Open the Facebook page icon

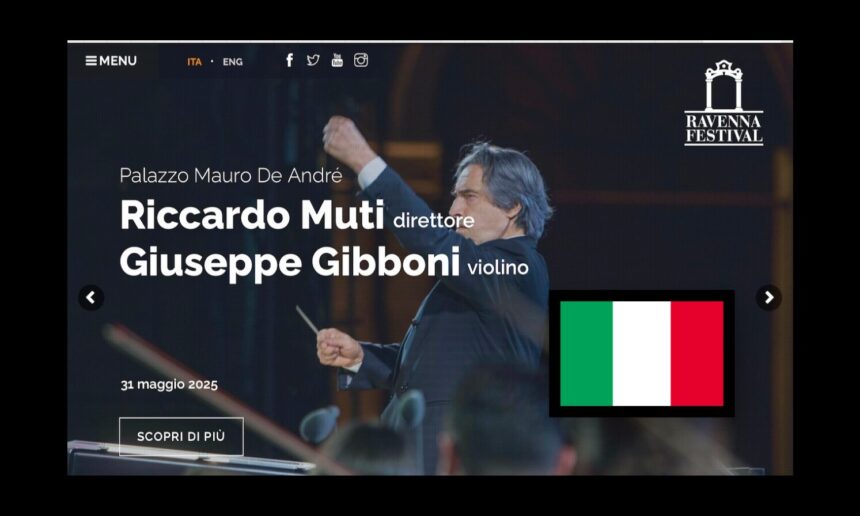pyautogui.click(x=290, y=60)
